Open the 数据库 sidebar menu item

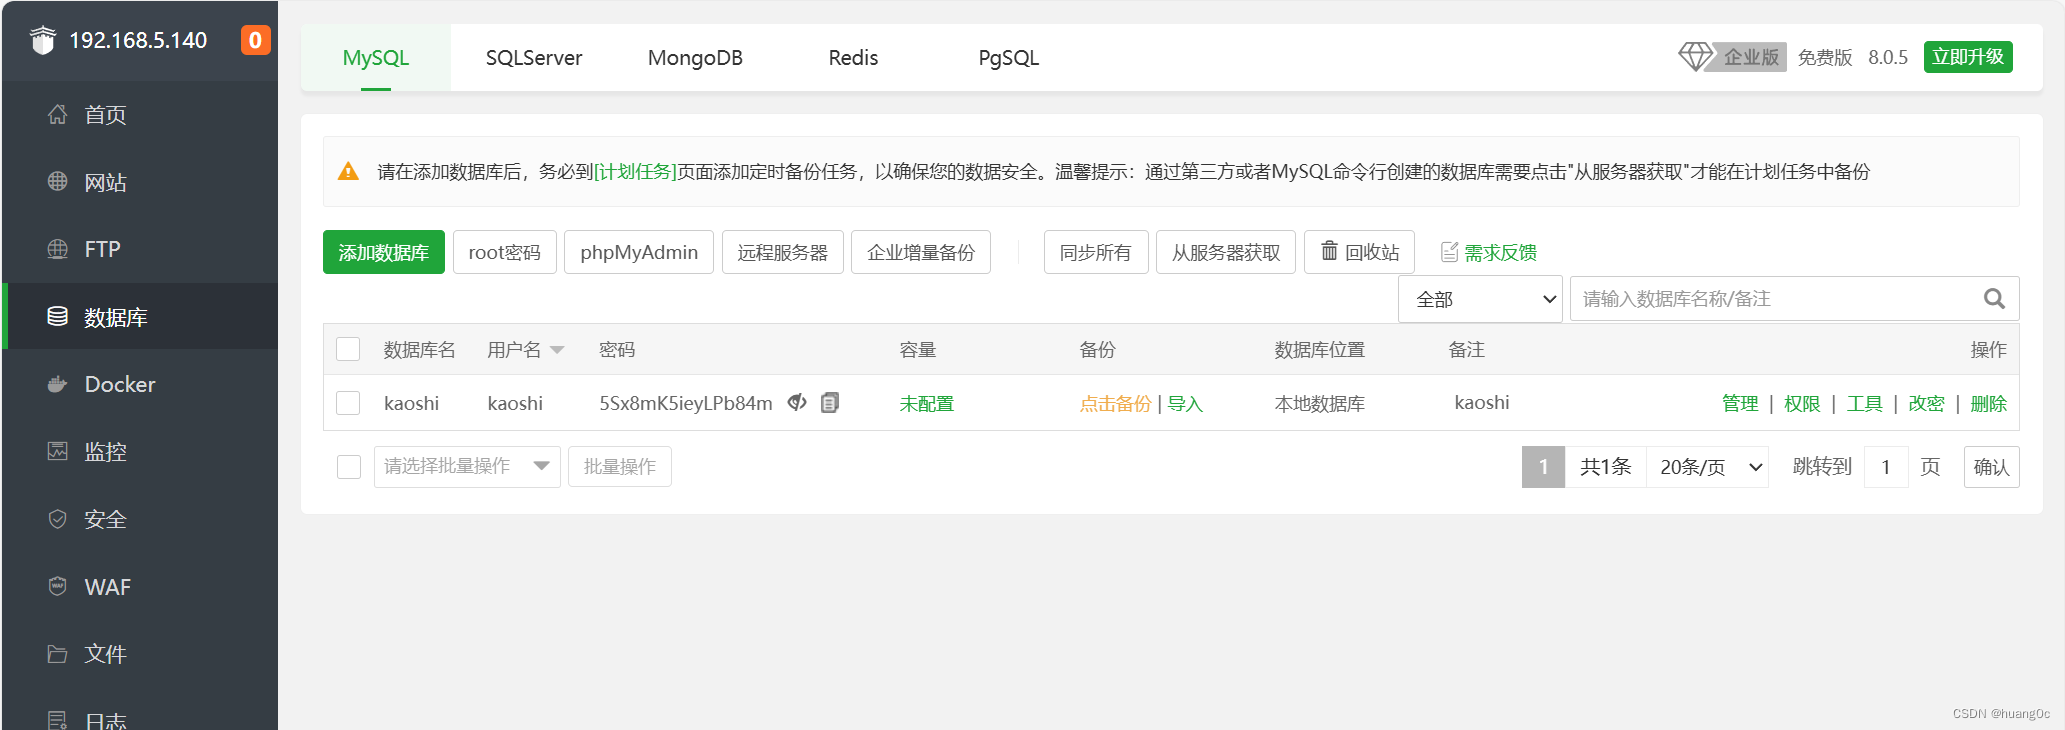tap(140, 316)
